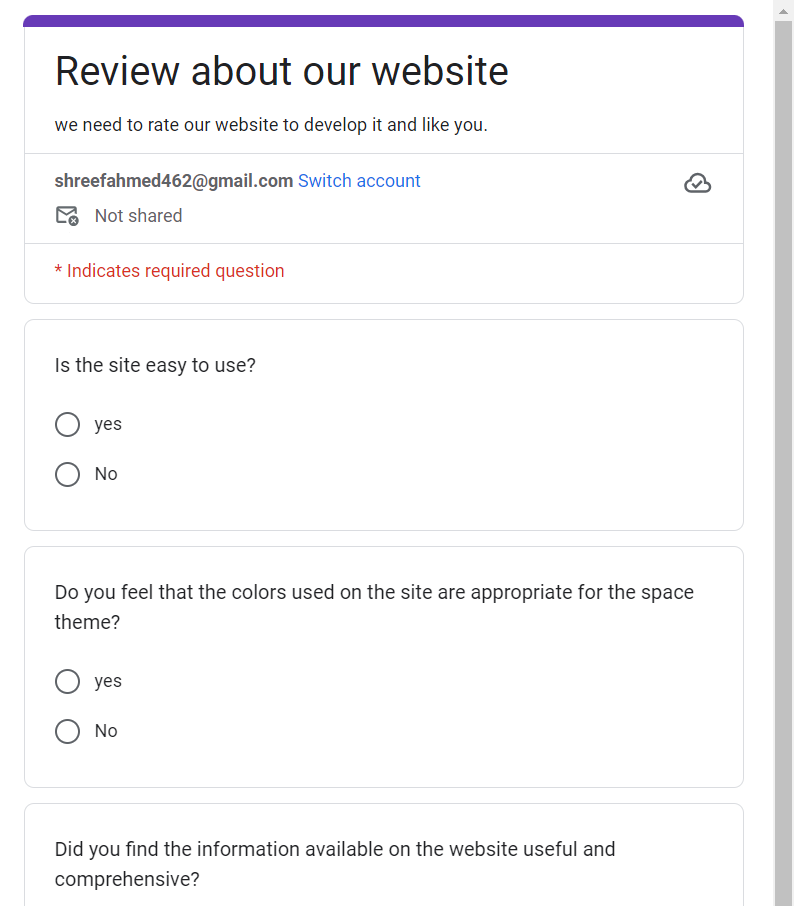Open the Switch account link

(x=359, y=181)
